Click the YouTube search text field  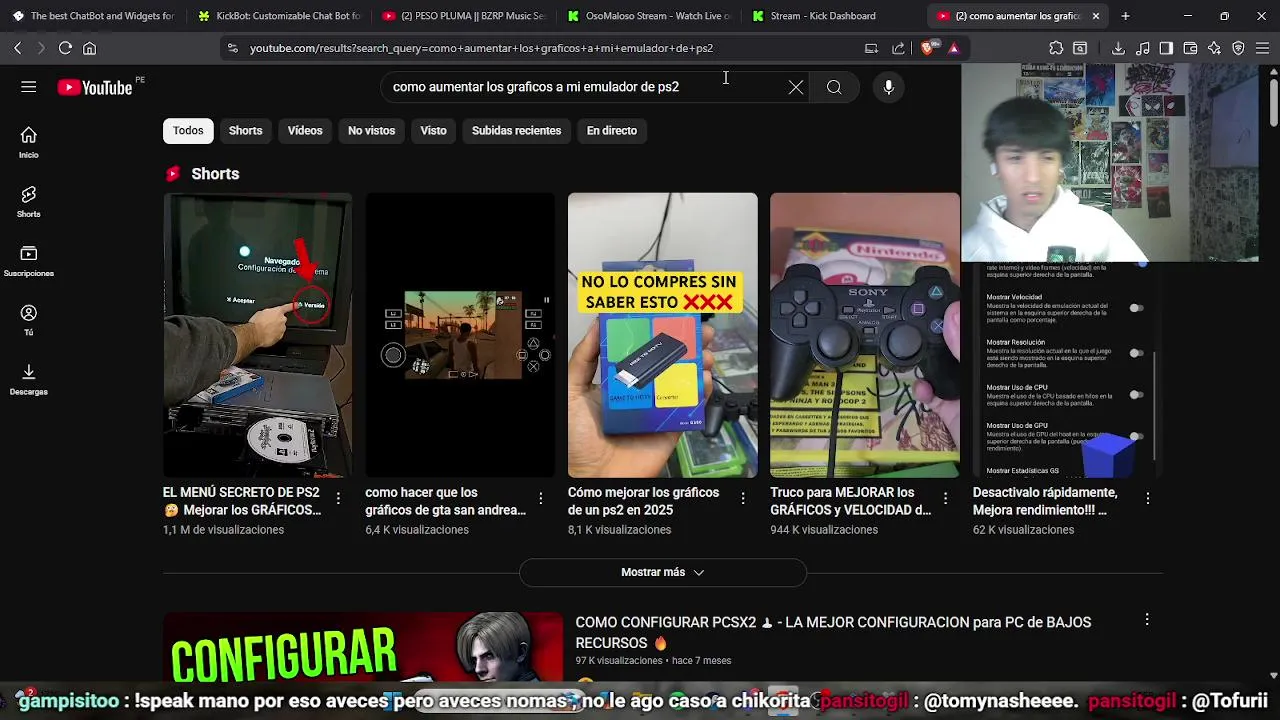tap(585, 87)
